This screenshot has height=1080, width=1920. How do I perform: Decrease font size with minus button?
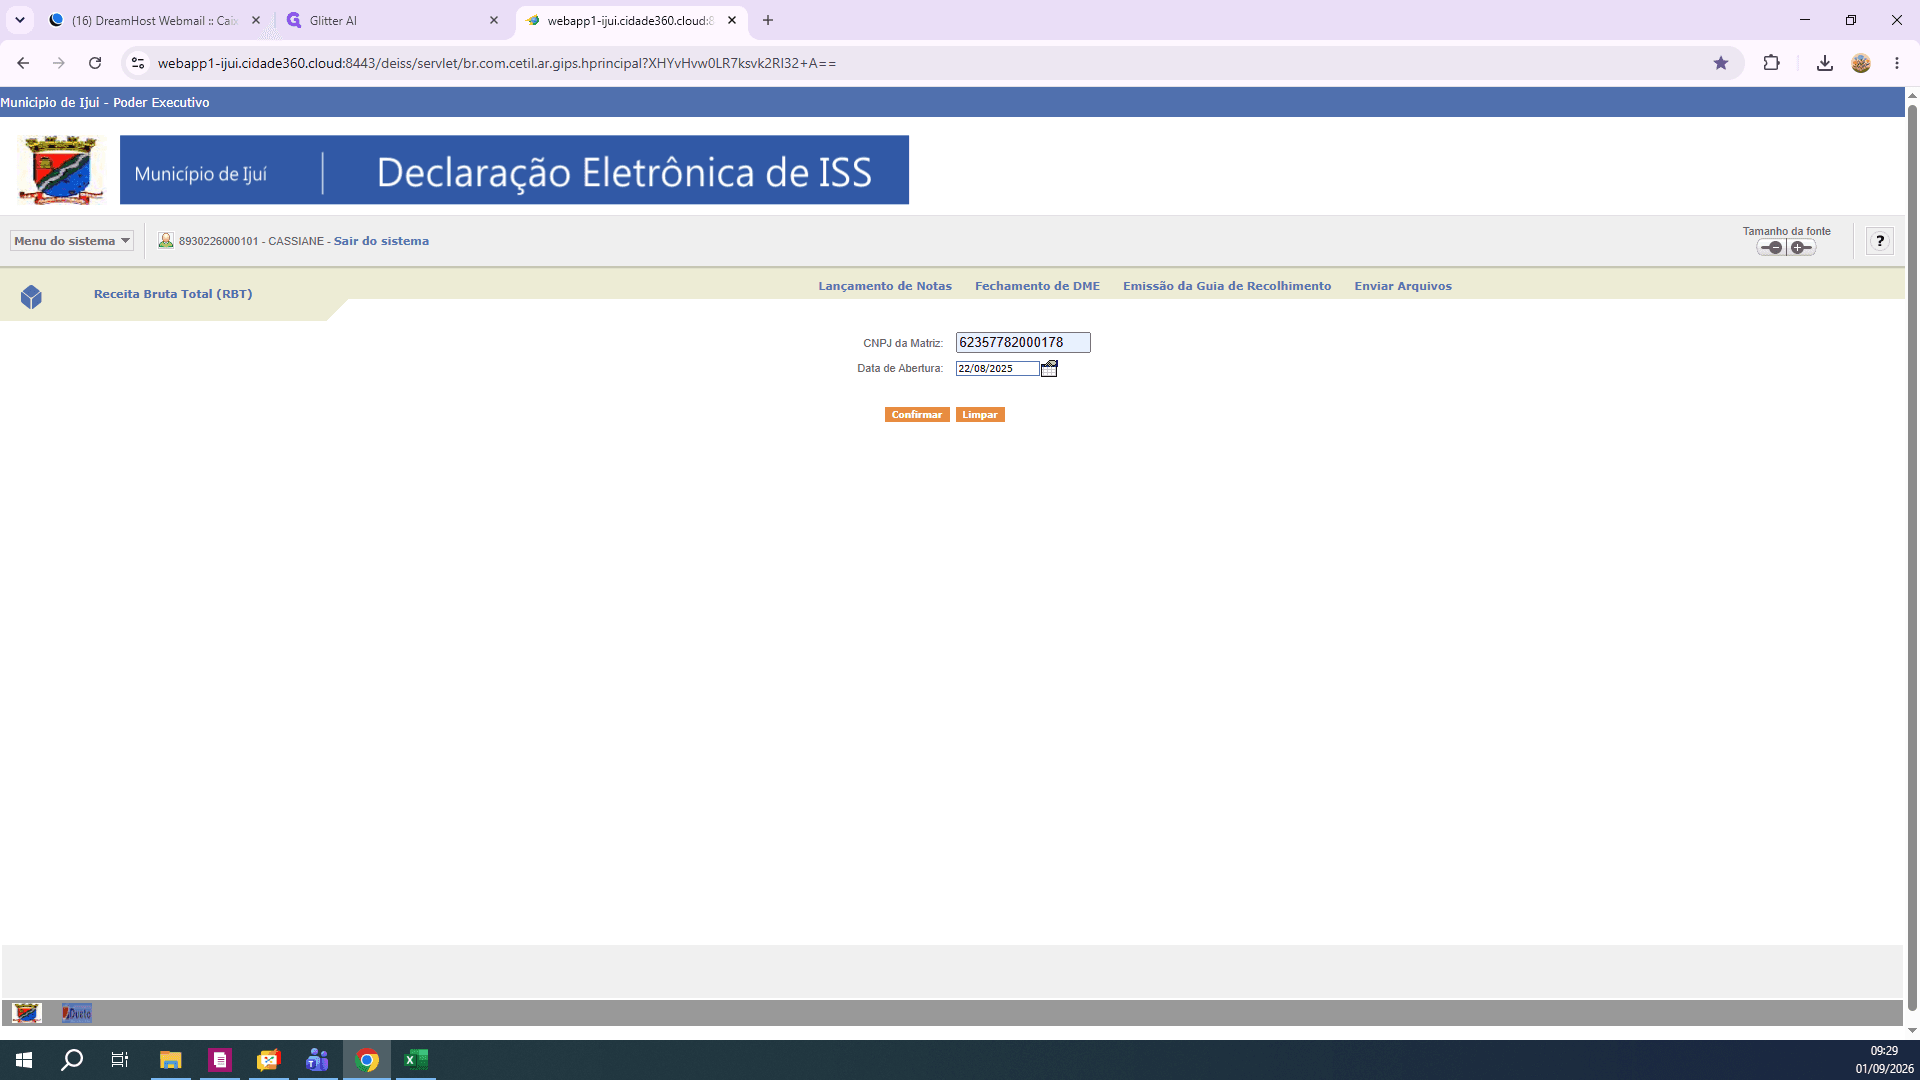[1772, 248]
